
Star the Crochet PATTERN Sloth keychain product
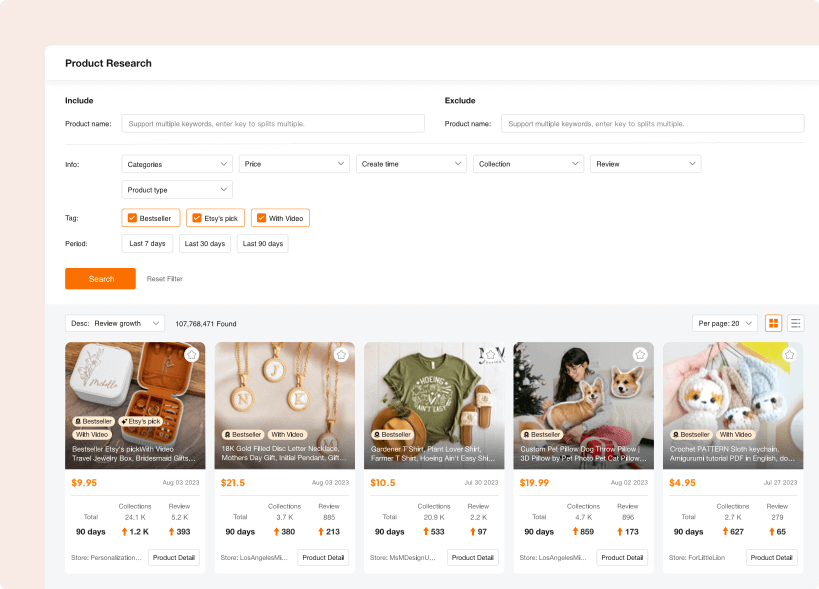click(789, 354)
